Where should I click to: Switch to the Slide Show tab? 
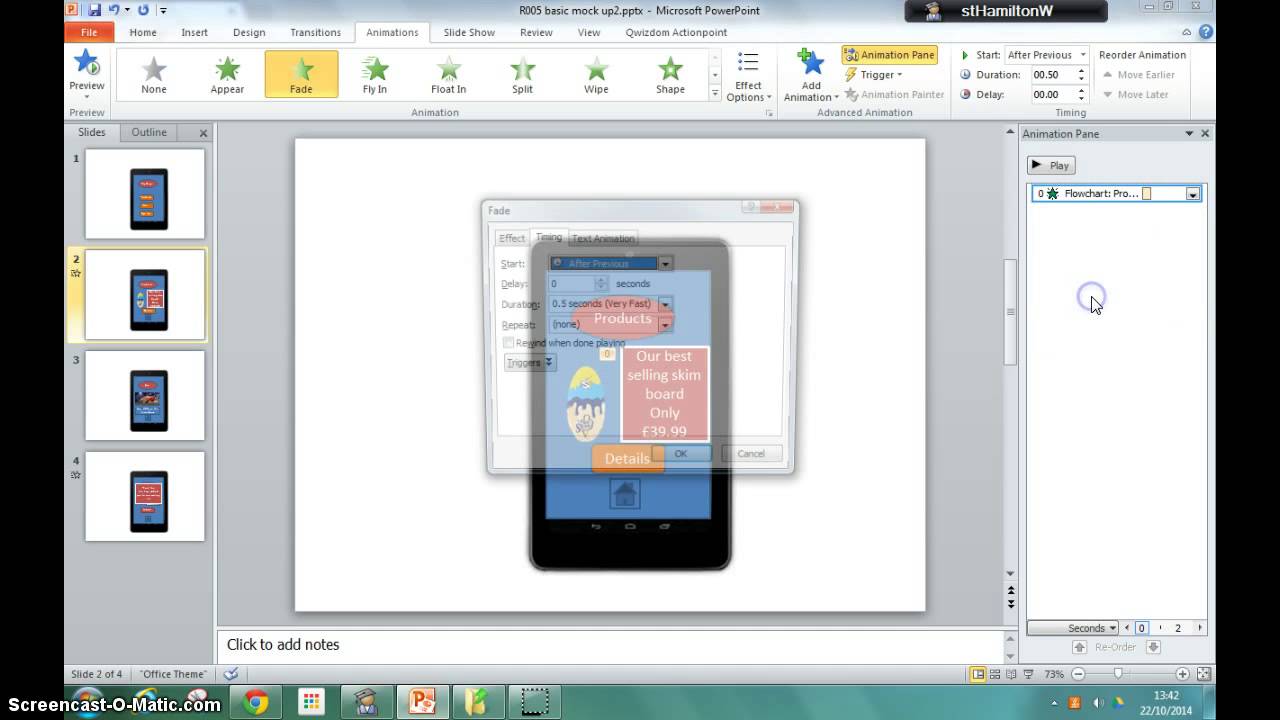pos(469,32)
